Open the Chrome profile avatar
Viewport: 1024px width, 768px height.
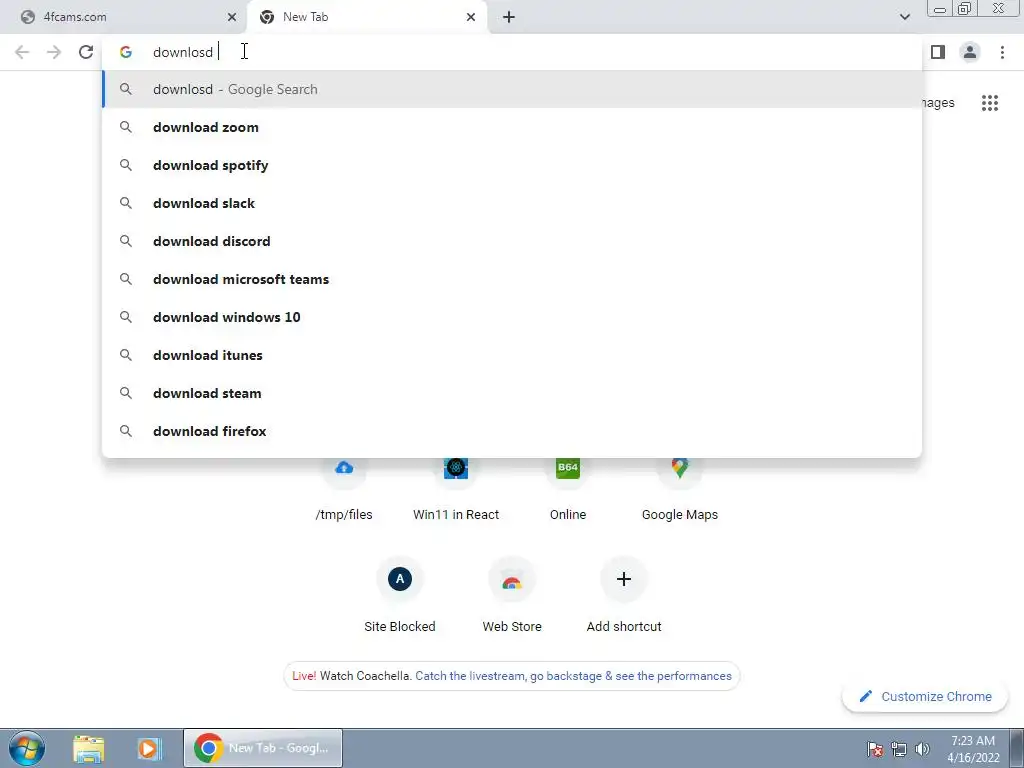tap(970, 52)
